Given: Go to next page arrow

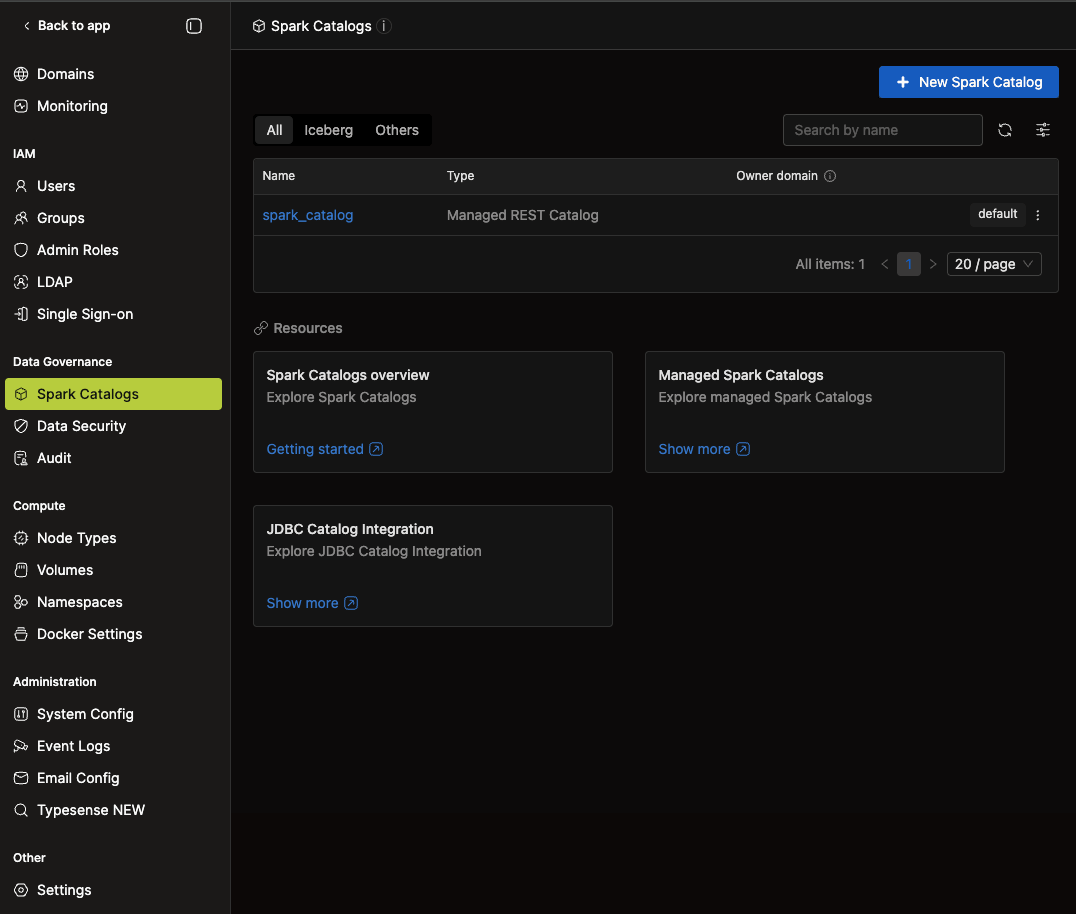Looking at the screenshot, I should coord(933,264).
